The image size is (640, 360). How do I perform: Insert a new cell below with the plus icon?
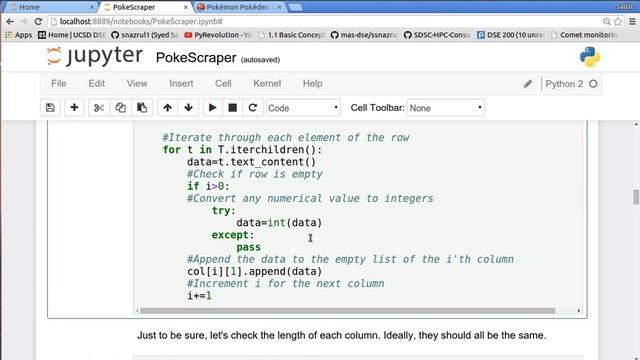tap(74, 108)
